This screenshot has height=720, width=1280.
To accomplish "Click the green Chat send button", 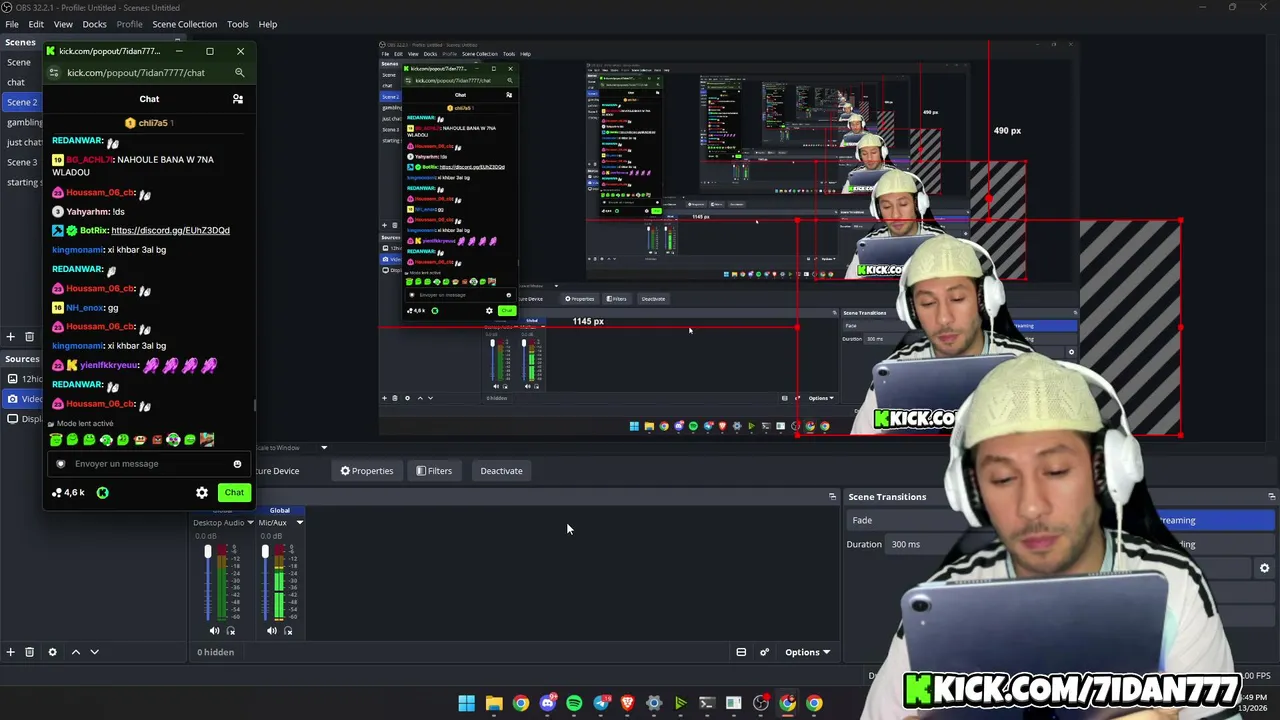I will point(234,492).
